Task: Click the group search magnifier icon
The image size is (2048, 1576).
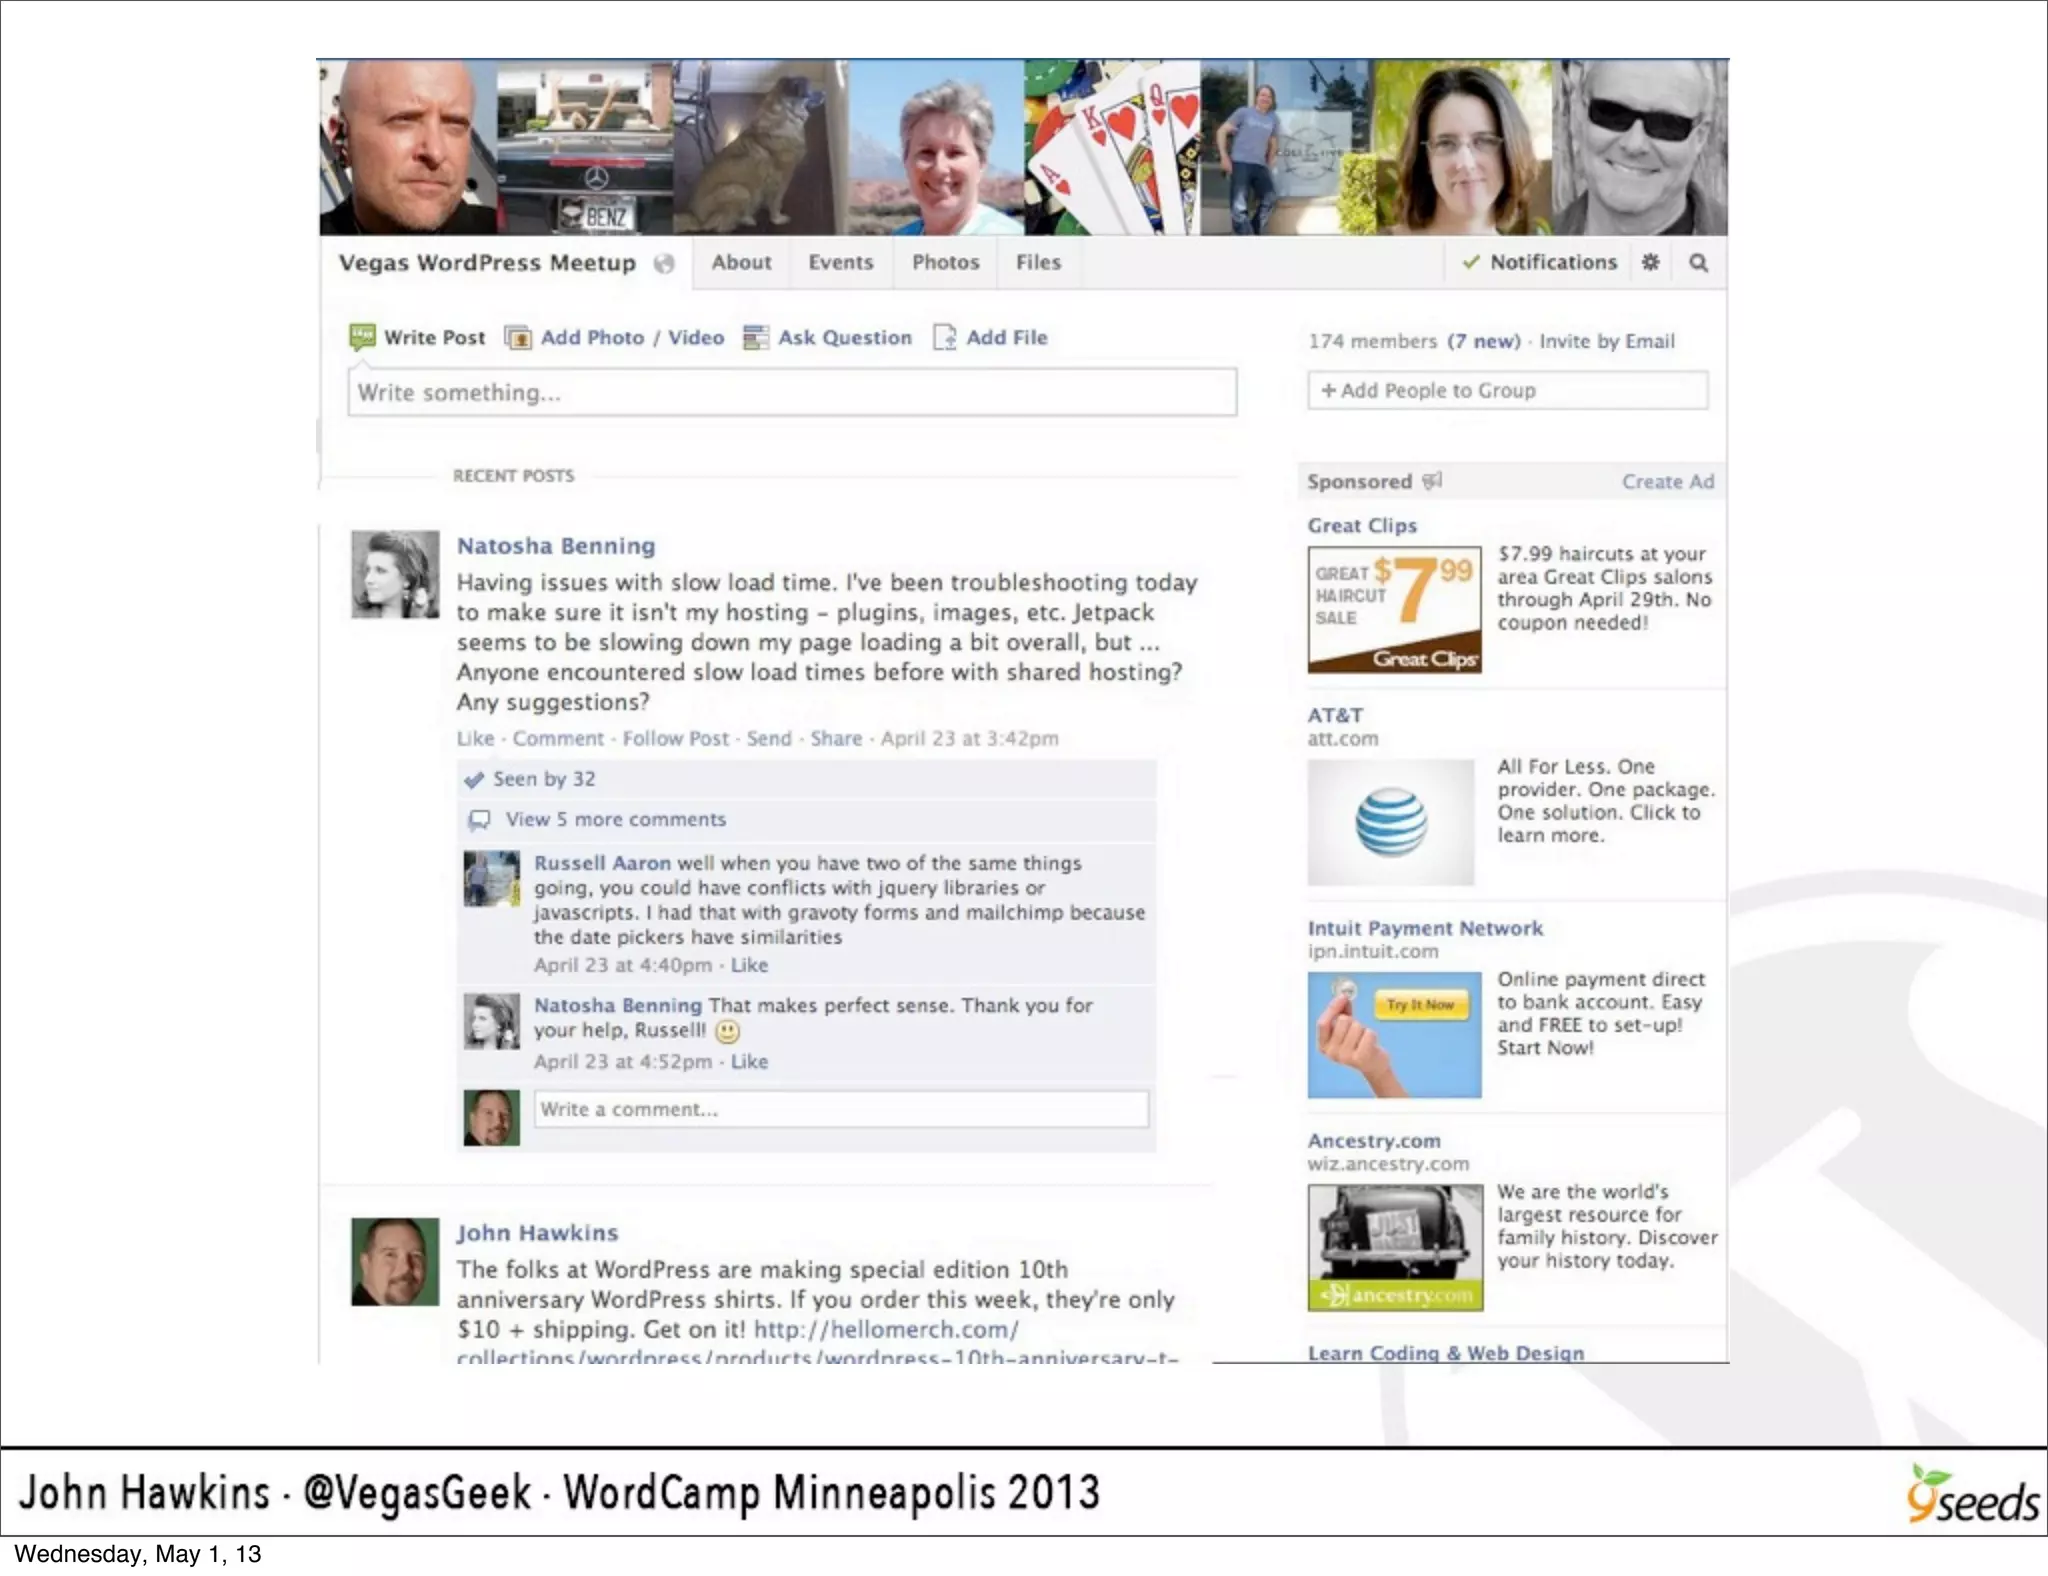Action: tap(1698, 262)
